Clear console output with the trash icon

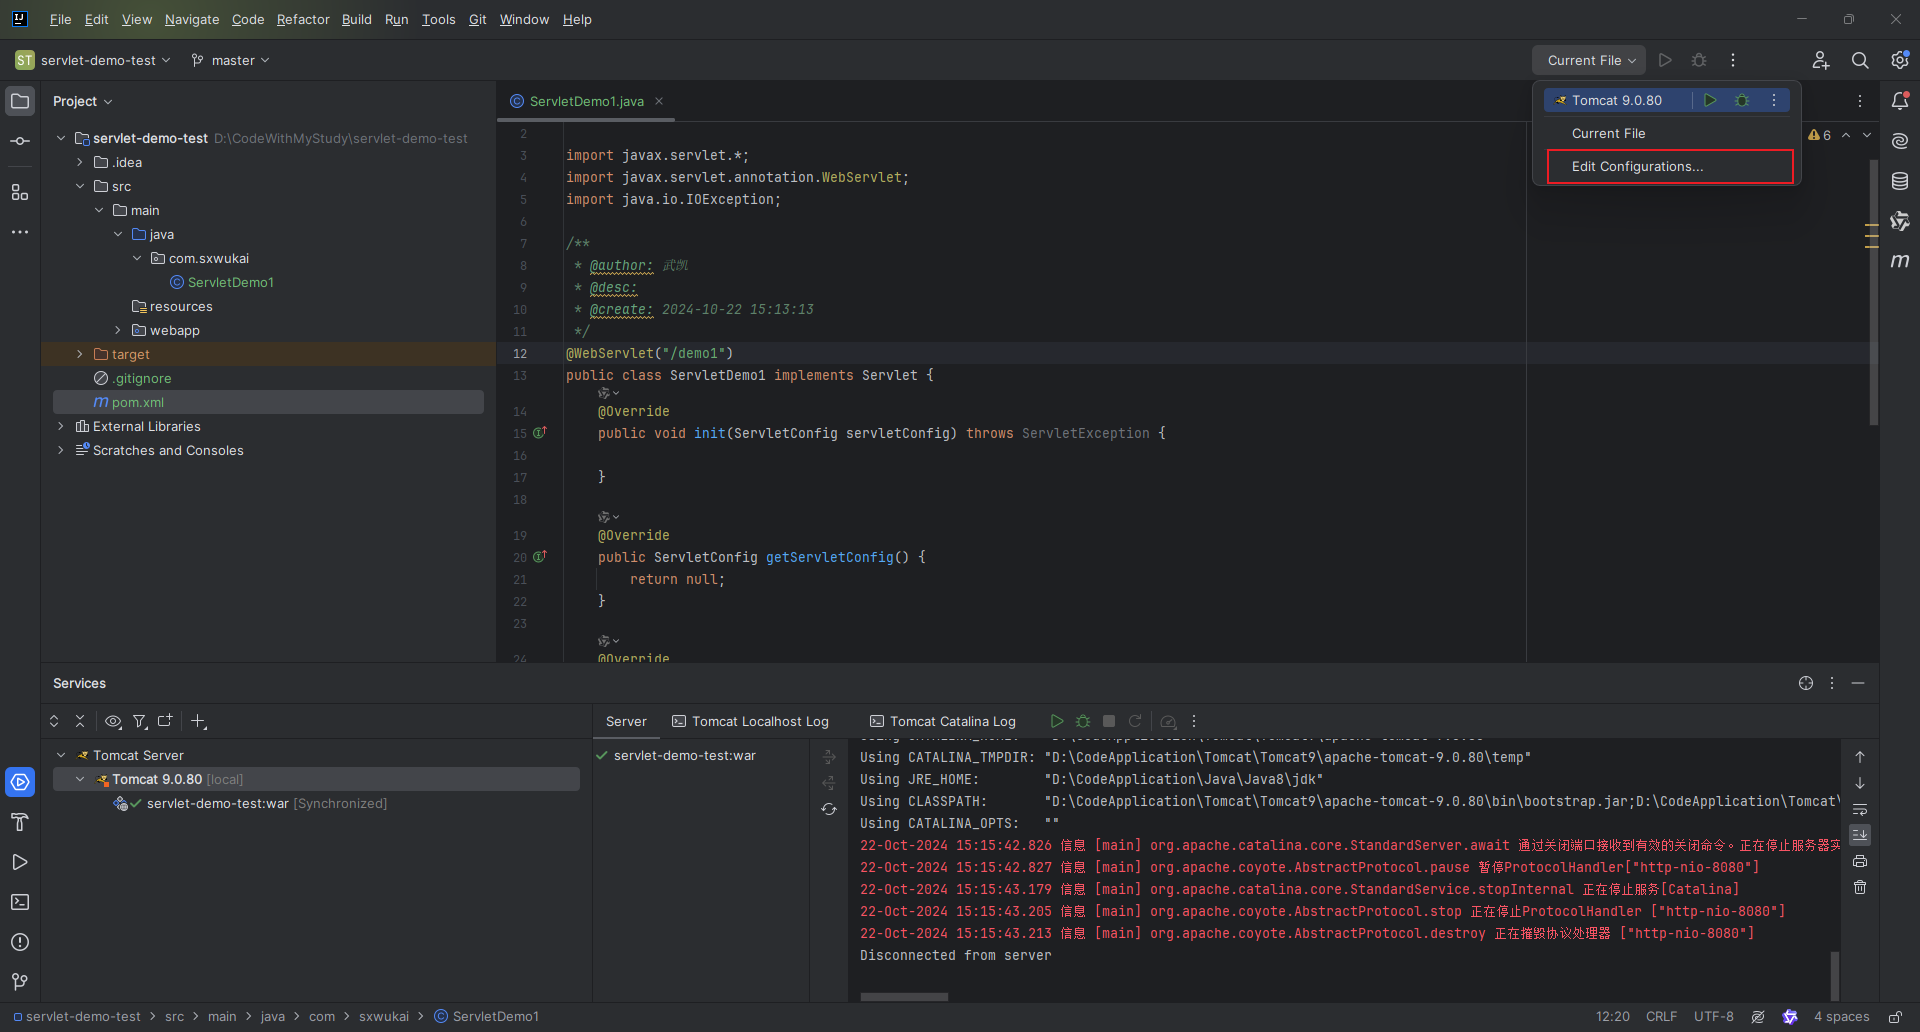pos(1860,887)
